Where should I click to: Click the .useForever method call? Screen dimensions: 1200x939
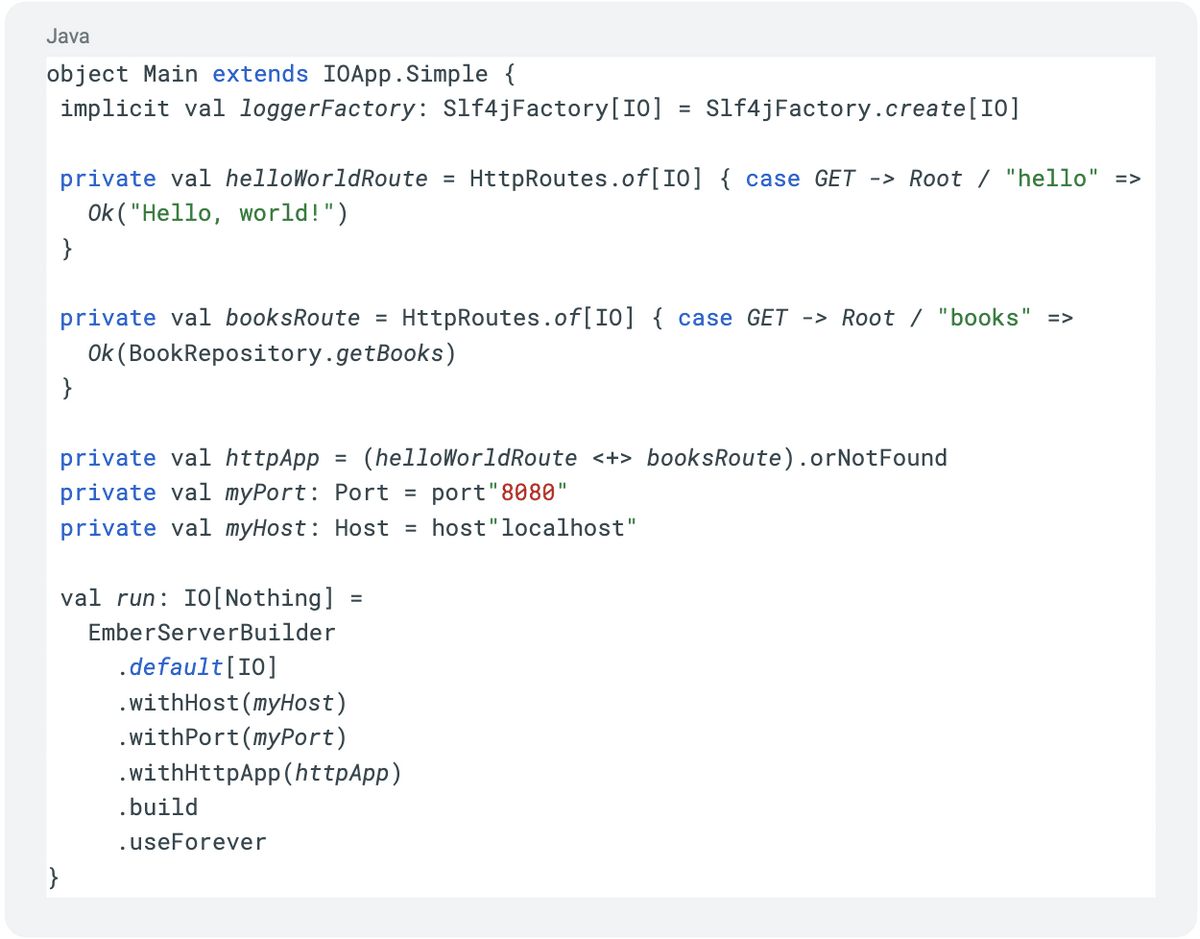194,841
